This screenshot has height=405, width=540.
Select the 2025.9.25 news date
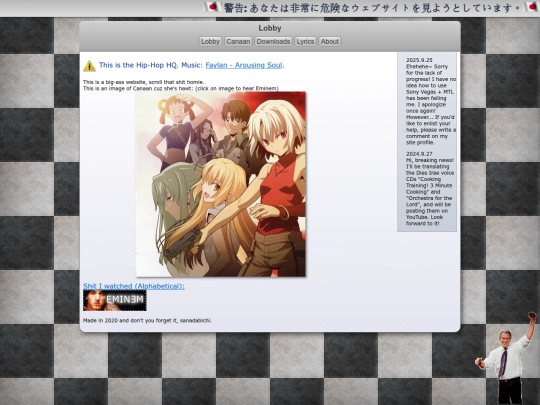click(x=419, y=60)
